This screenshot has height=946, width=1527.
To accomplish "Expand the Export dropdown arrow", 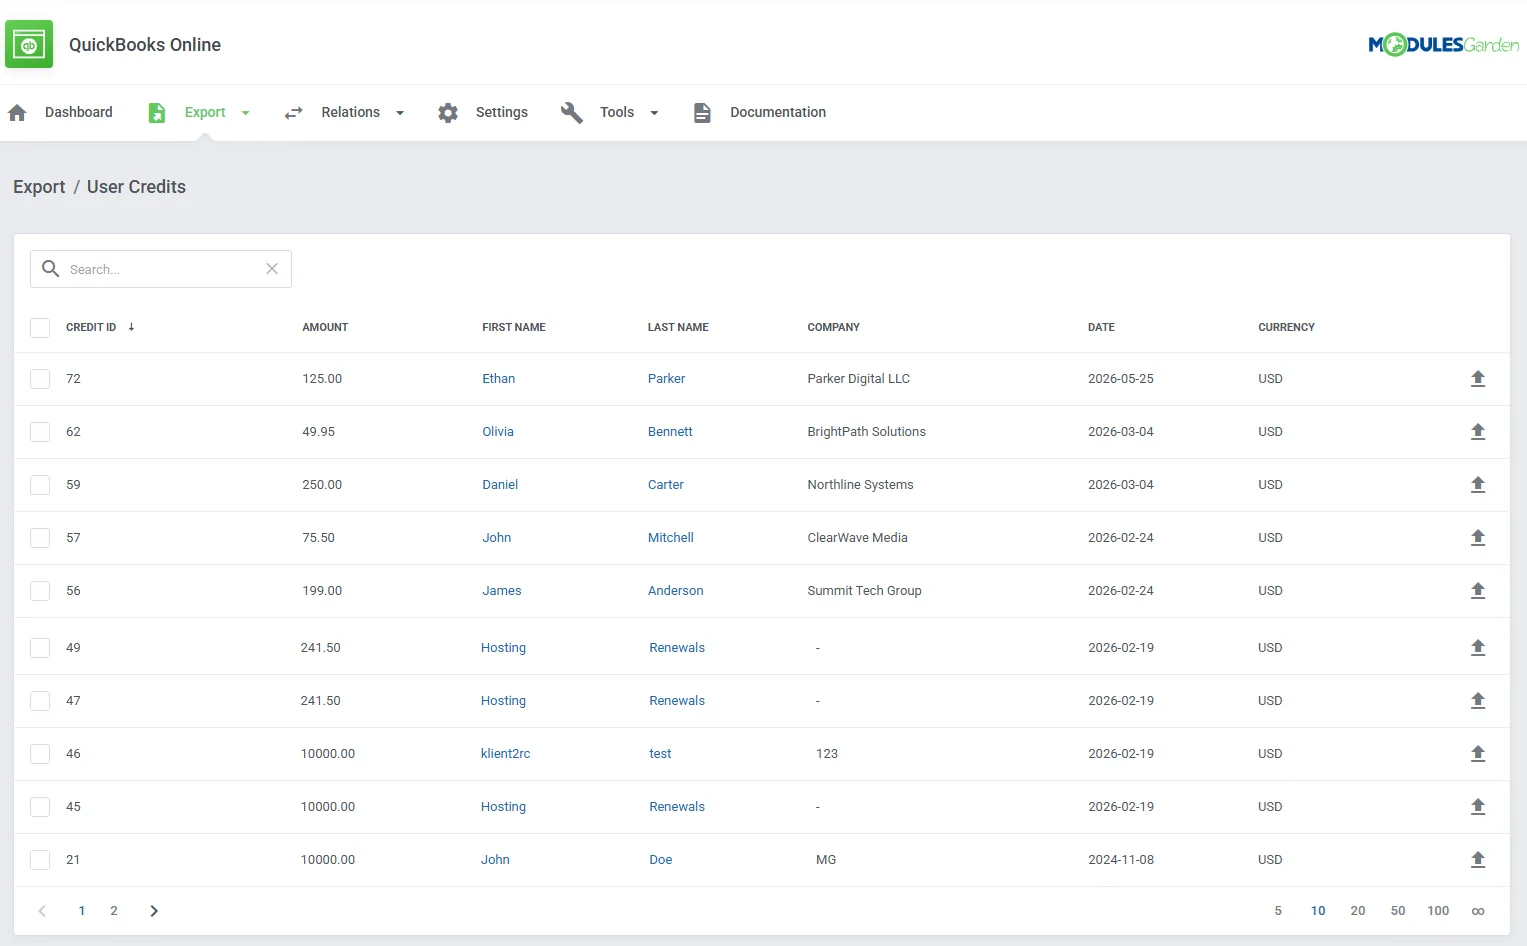I will pyautogui.click(x=245, y=113).
